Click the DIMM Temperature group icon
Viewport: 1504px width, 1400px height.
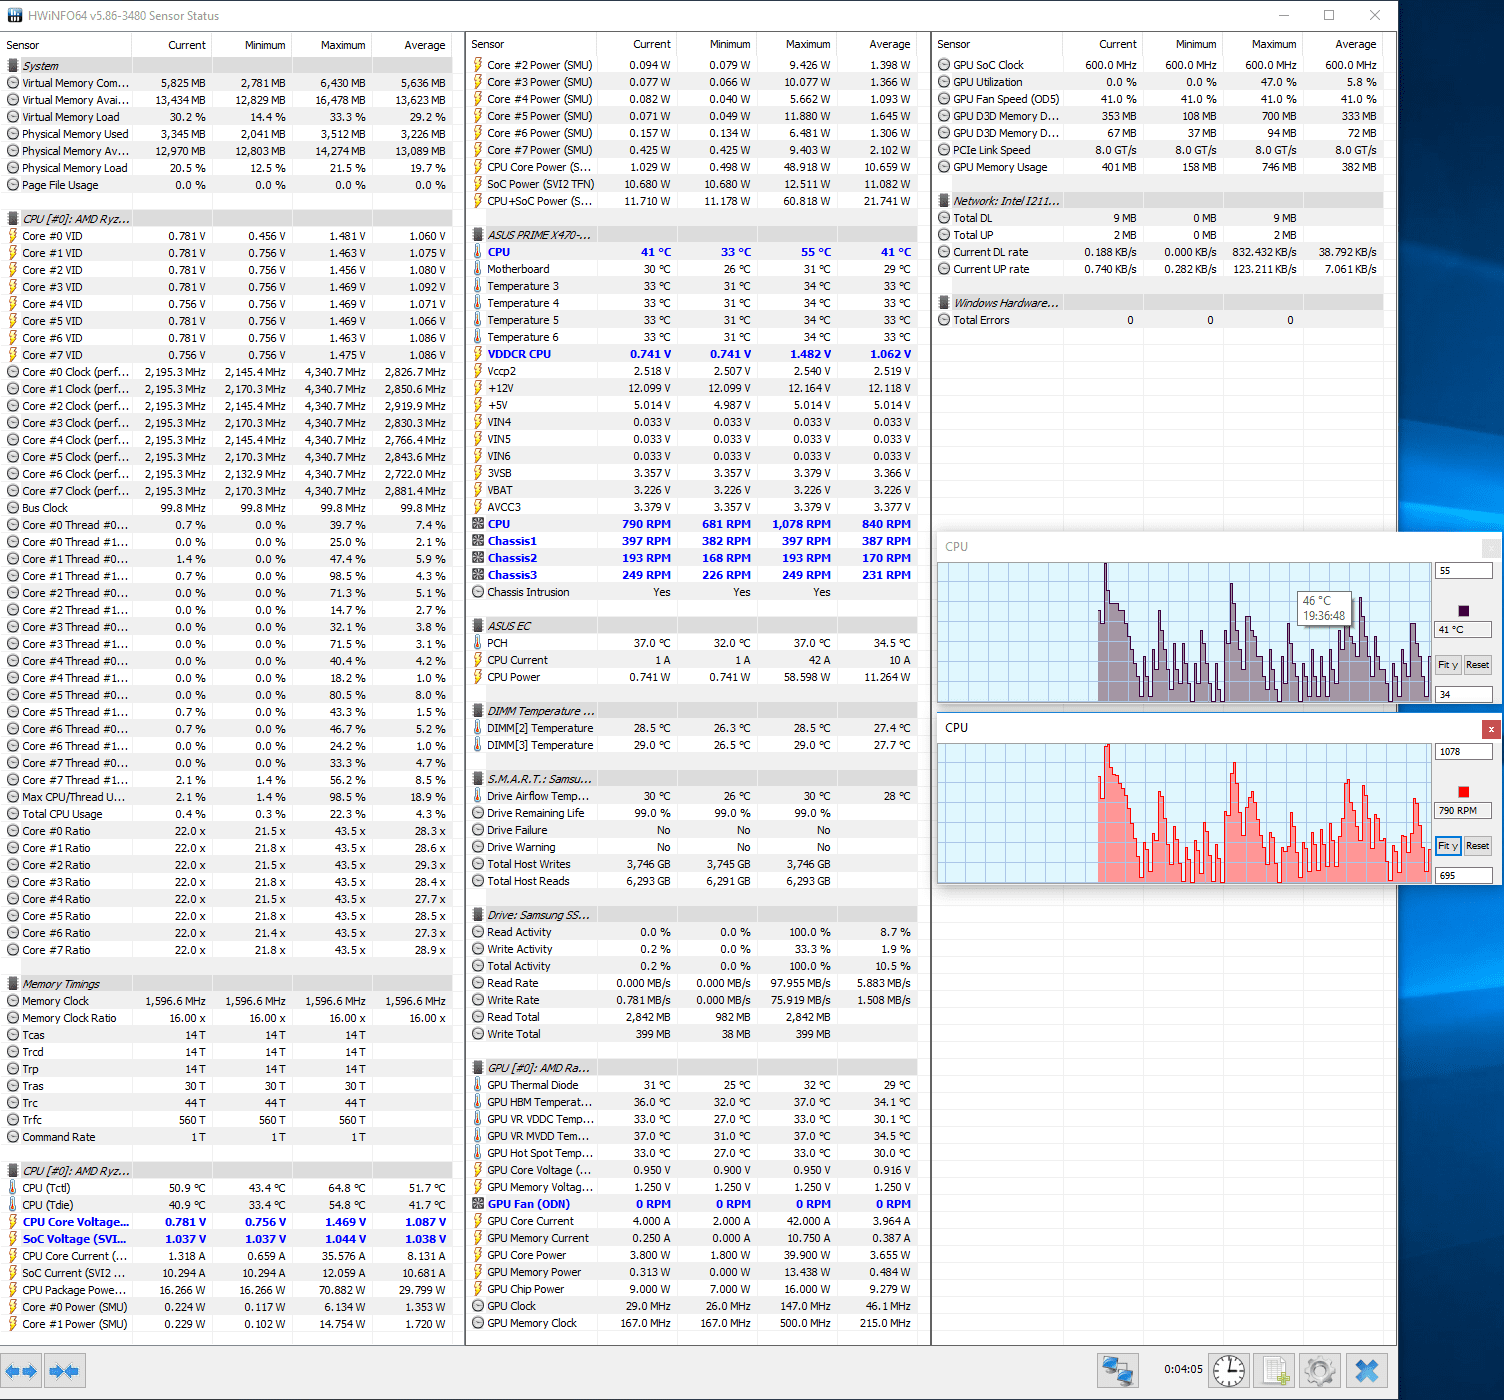tap(478, 711)
